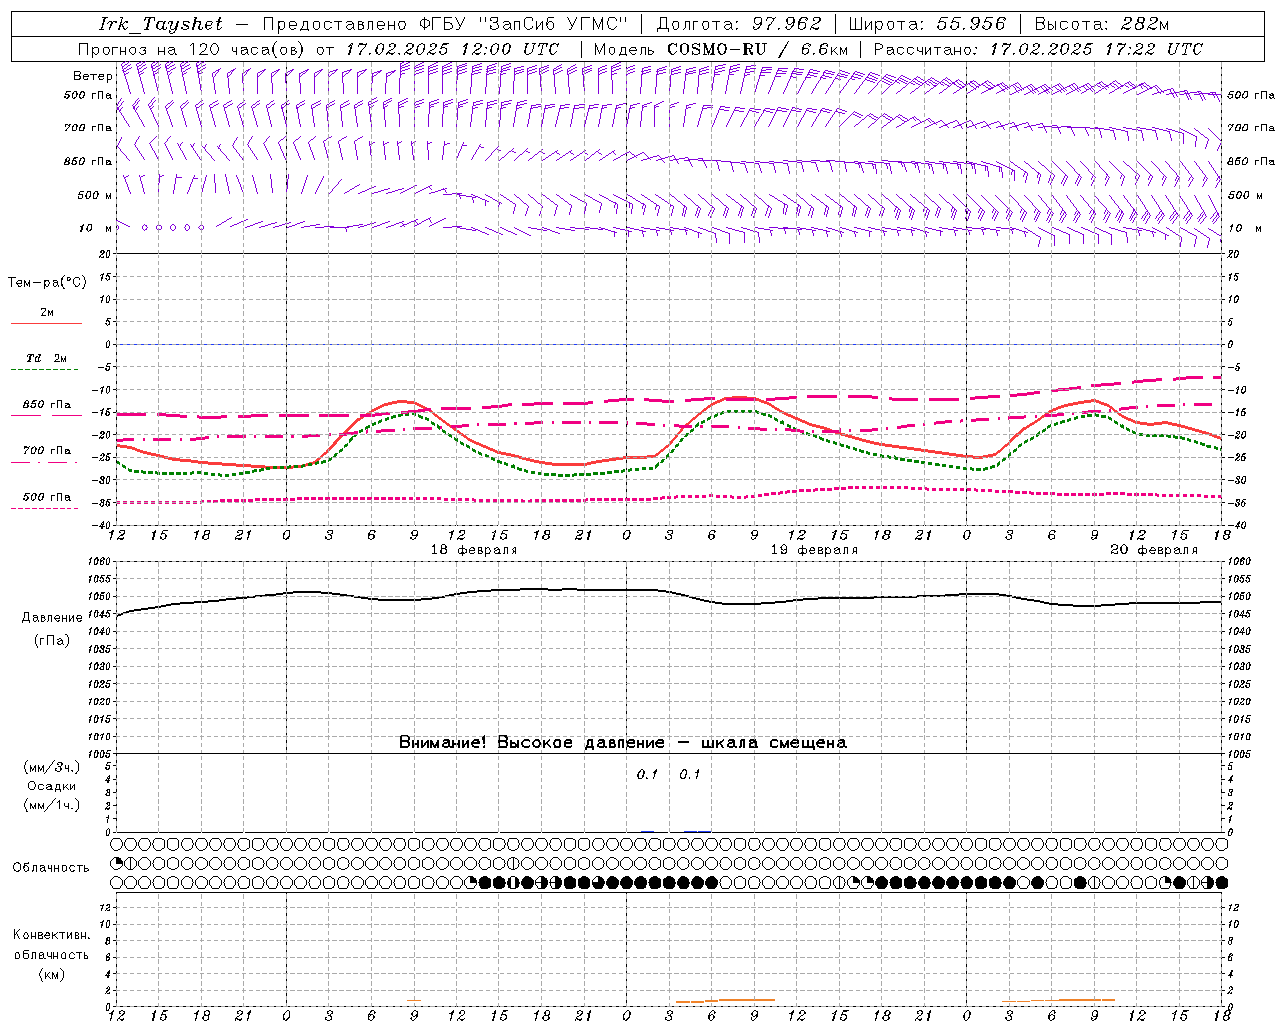Click the first calm-wind circle on the 10 м row
This screenshot has width=1280, height=1024.
(x=144, y=228)
